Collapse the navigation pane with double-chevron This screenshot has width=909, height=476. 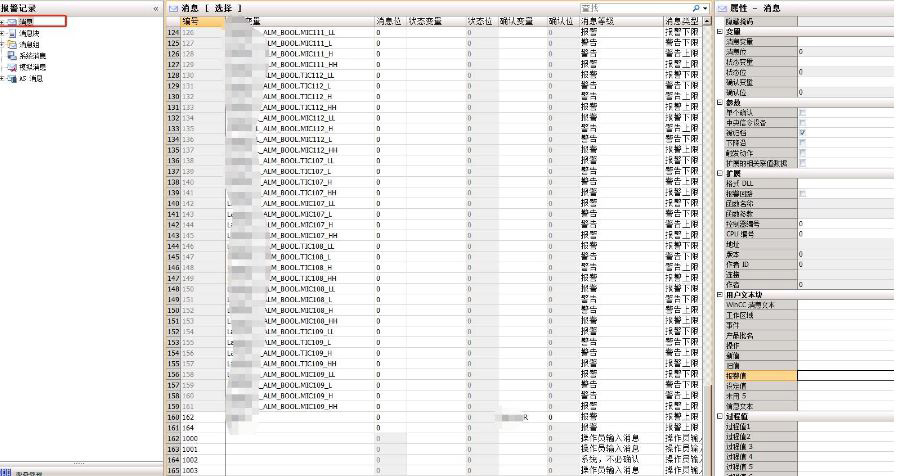(155, 8)
